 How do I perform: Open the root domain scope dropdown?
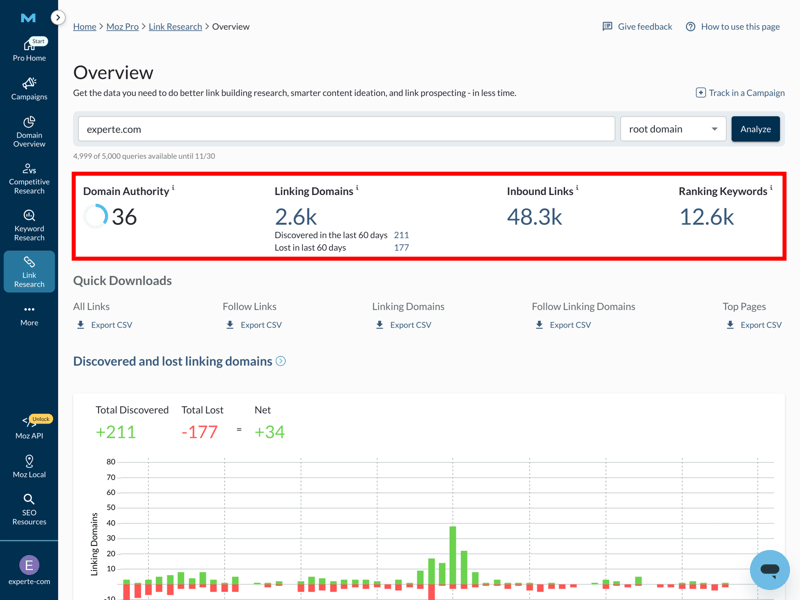click(x=673, y=129)
